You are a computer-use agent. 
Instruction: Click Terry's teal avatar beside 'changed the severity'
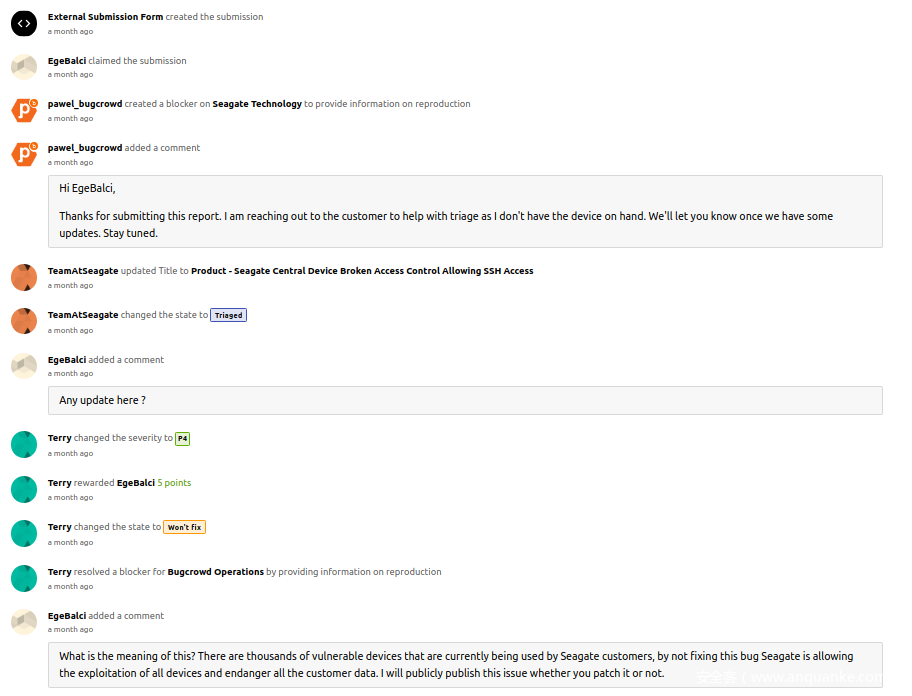pyautogui.click(x=24, y=444)
